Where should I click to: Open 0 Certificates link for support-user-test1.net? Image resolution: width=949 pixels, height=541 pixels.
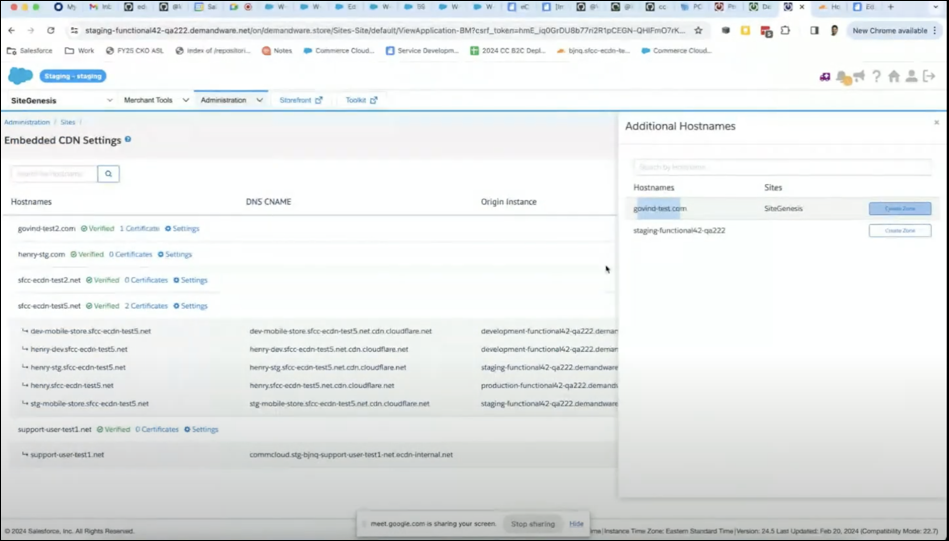click(157, 430)
